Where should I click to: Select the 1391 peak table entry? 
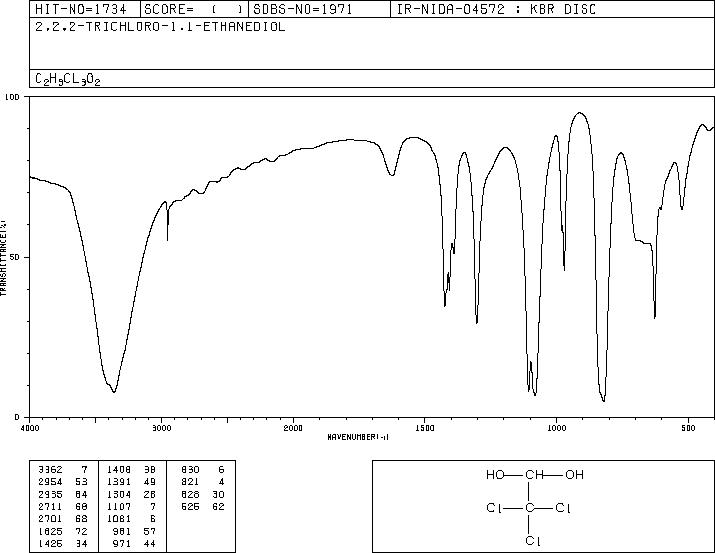pyautogui.click(x=131, y=482)
